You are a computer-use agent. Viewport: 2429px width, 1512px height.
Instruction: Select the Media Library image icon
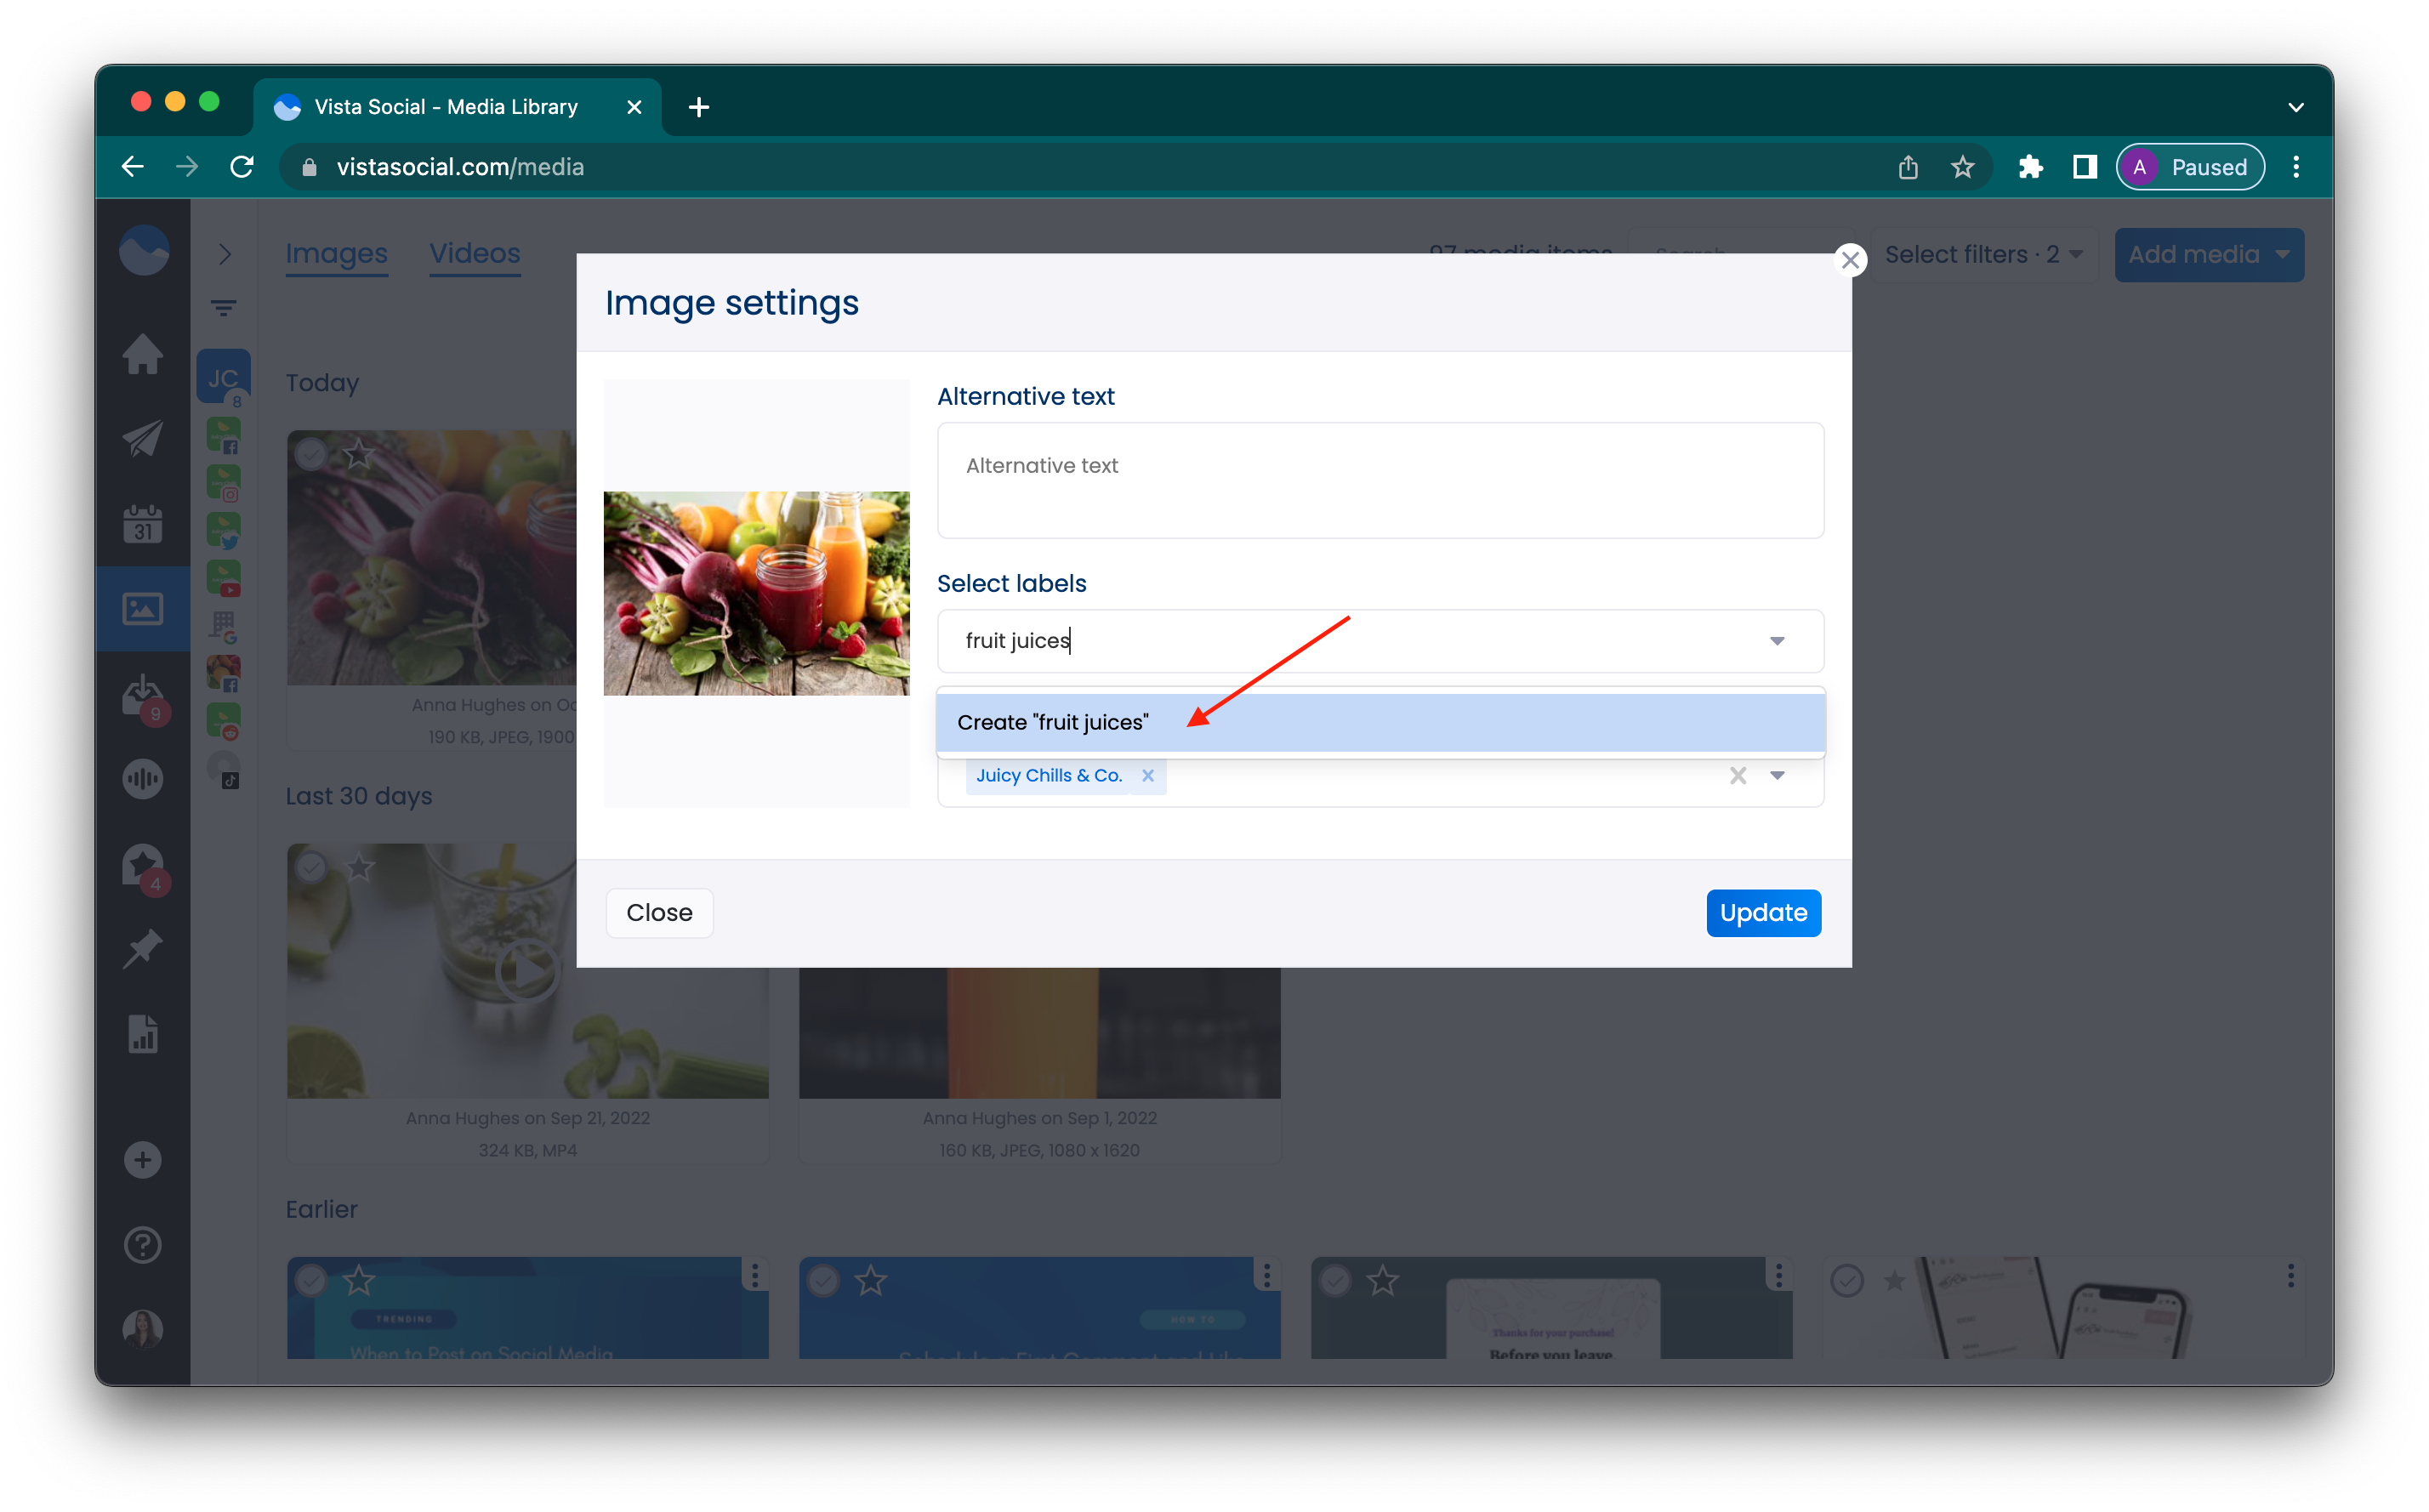[143, 608]
